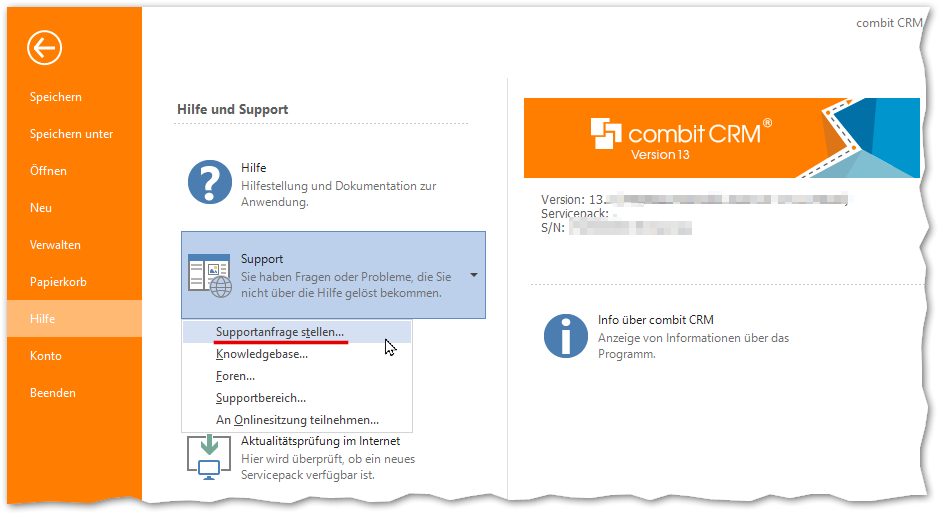Click the Aktualitätsprüfung download monitor icon
This screenshot has width=941, height=515.
pos(209,455)
